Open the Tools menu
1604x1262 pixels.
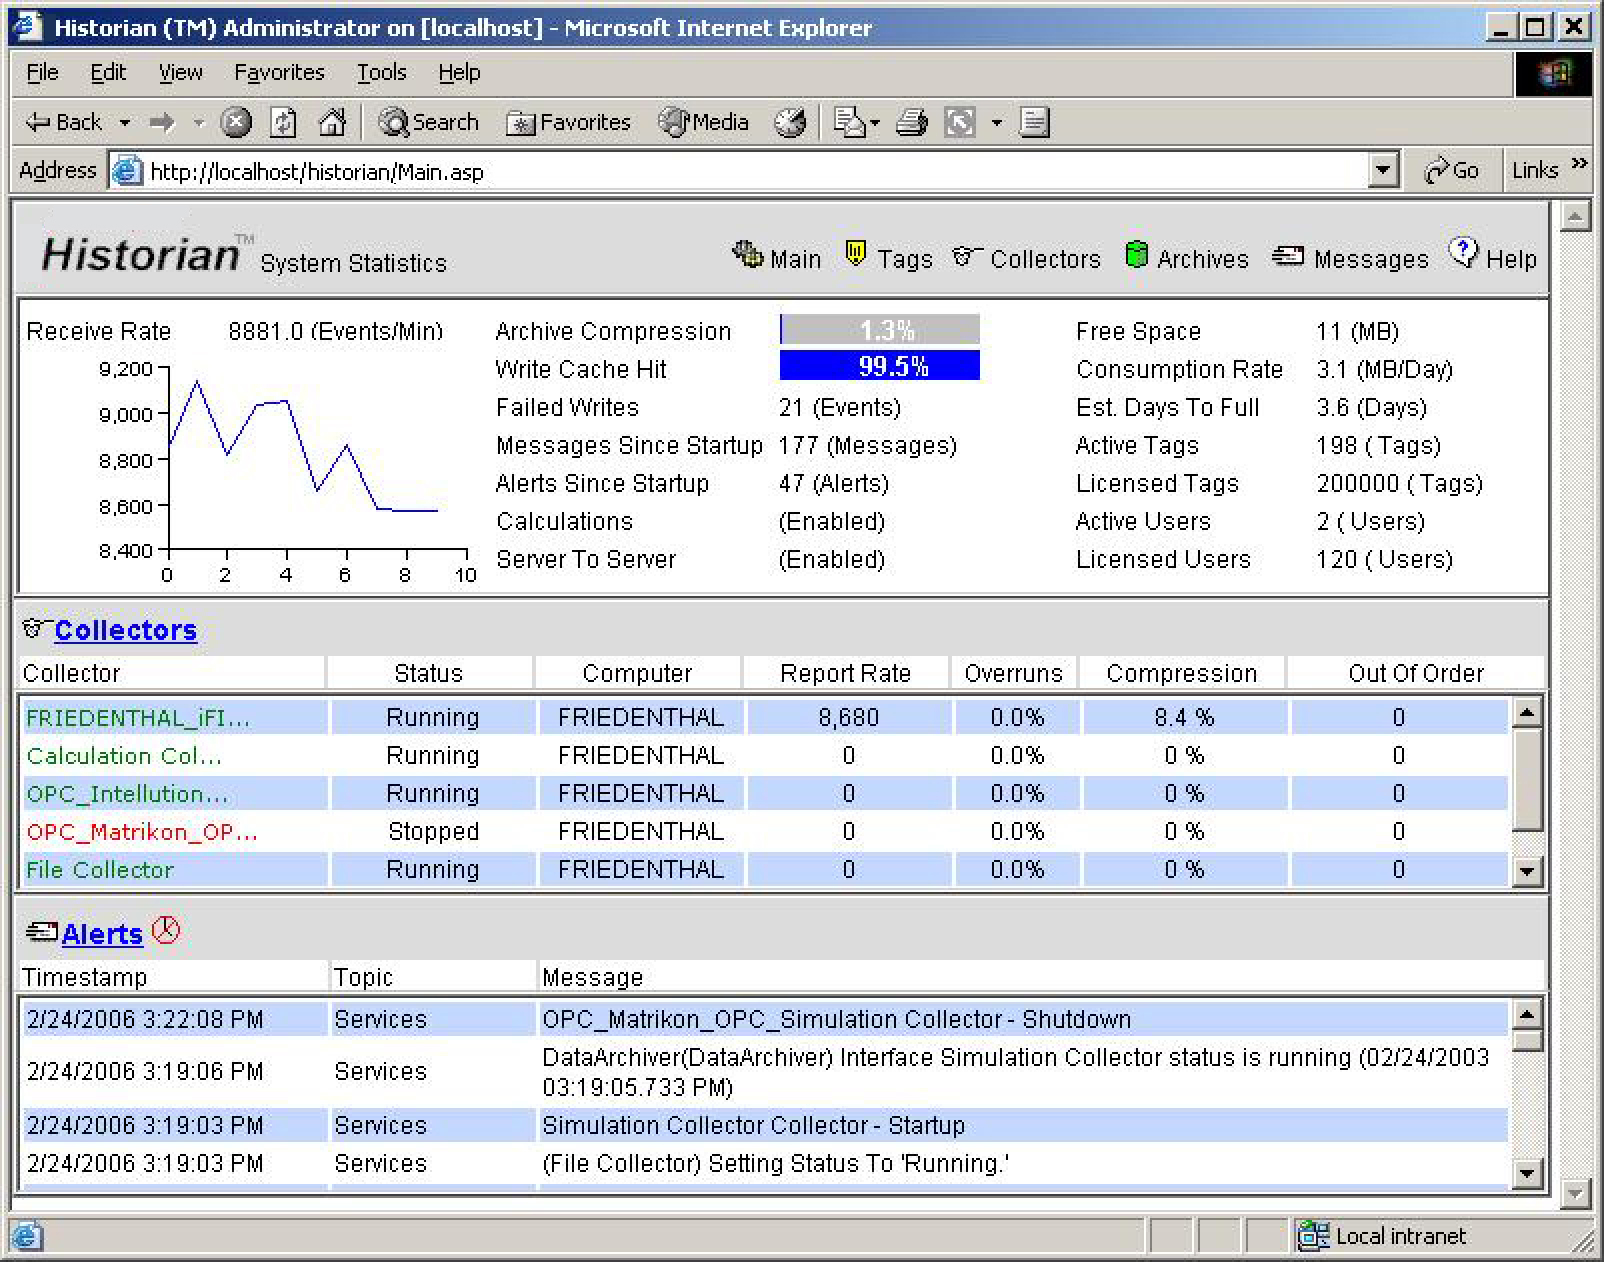[381, 73]
